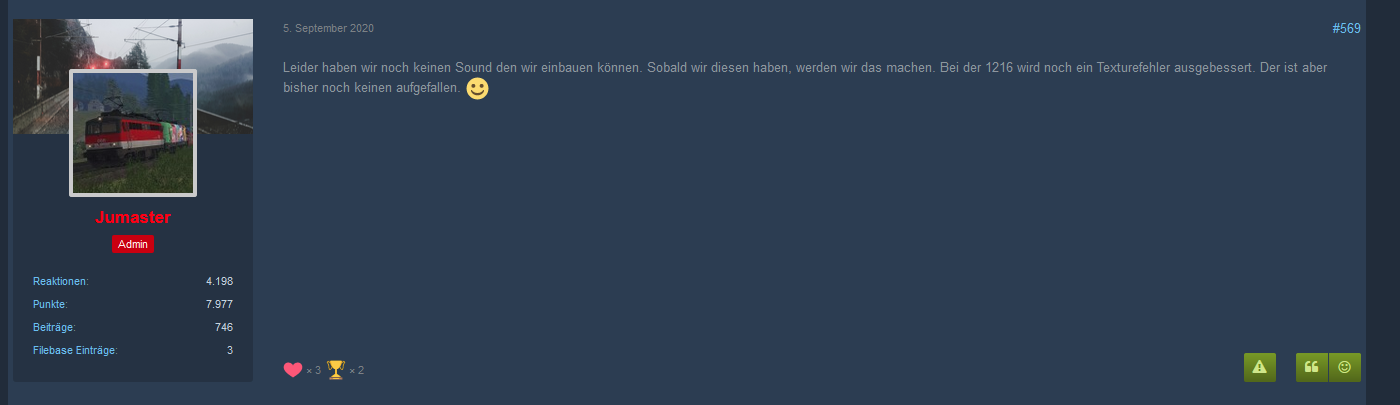Click the trophy reaction icon

336,370
